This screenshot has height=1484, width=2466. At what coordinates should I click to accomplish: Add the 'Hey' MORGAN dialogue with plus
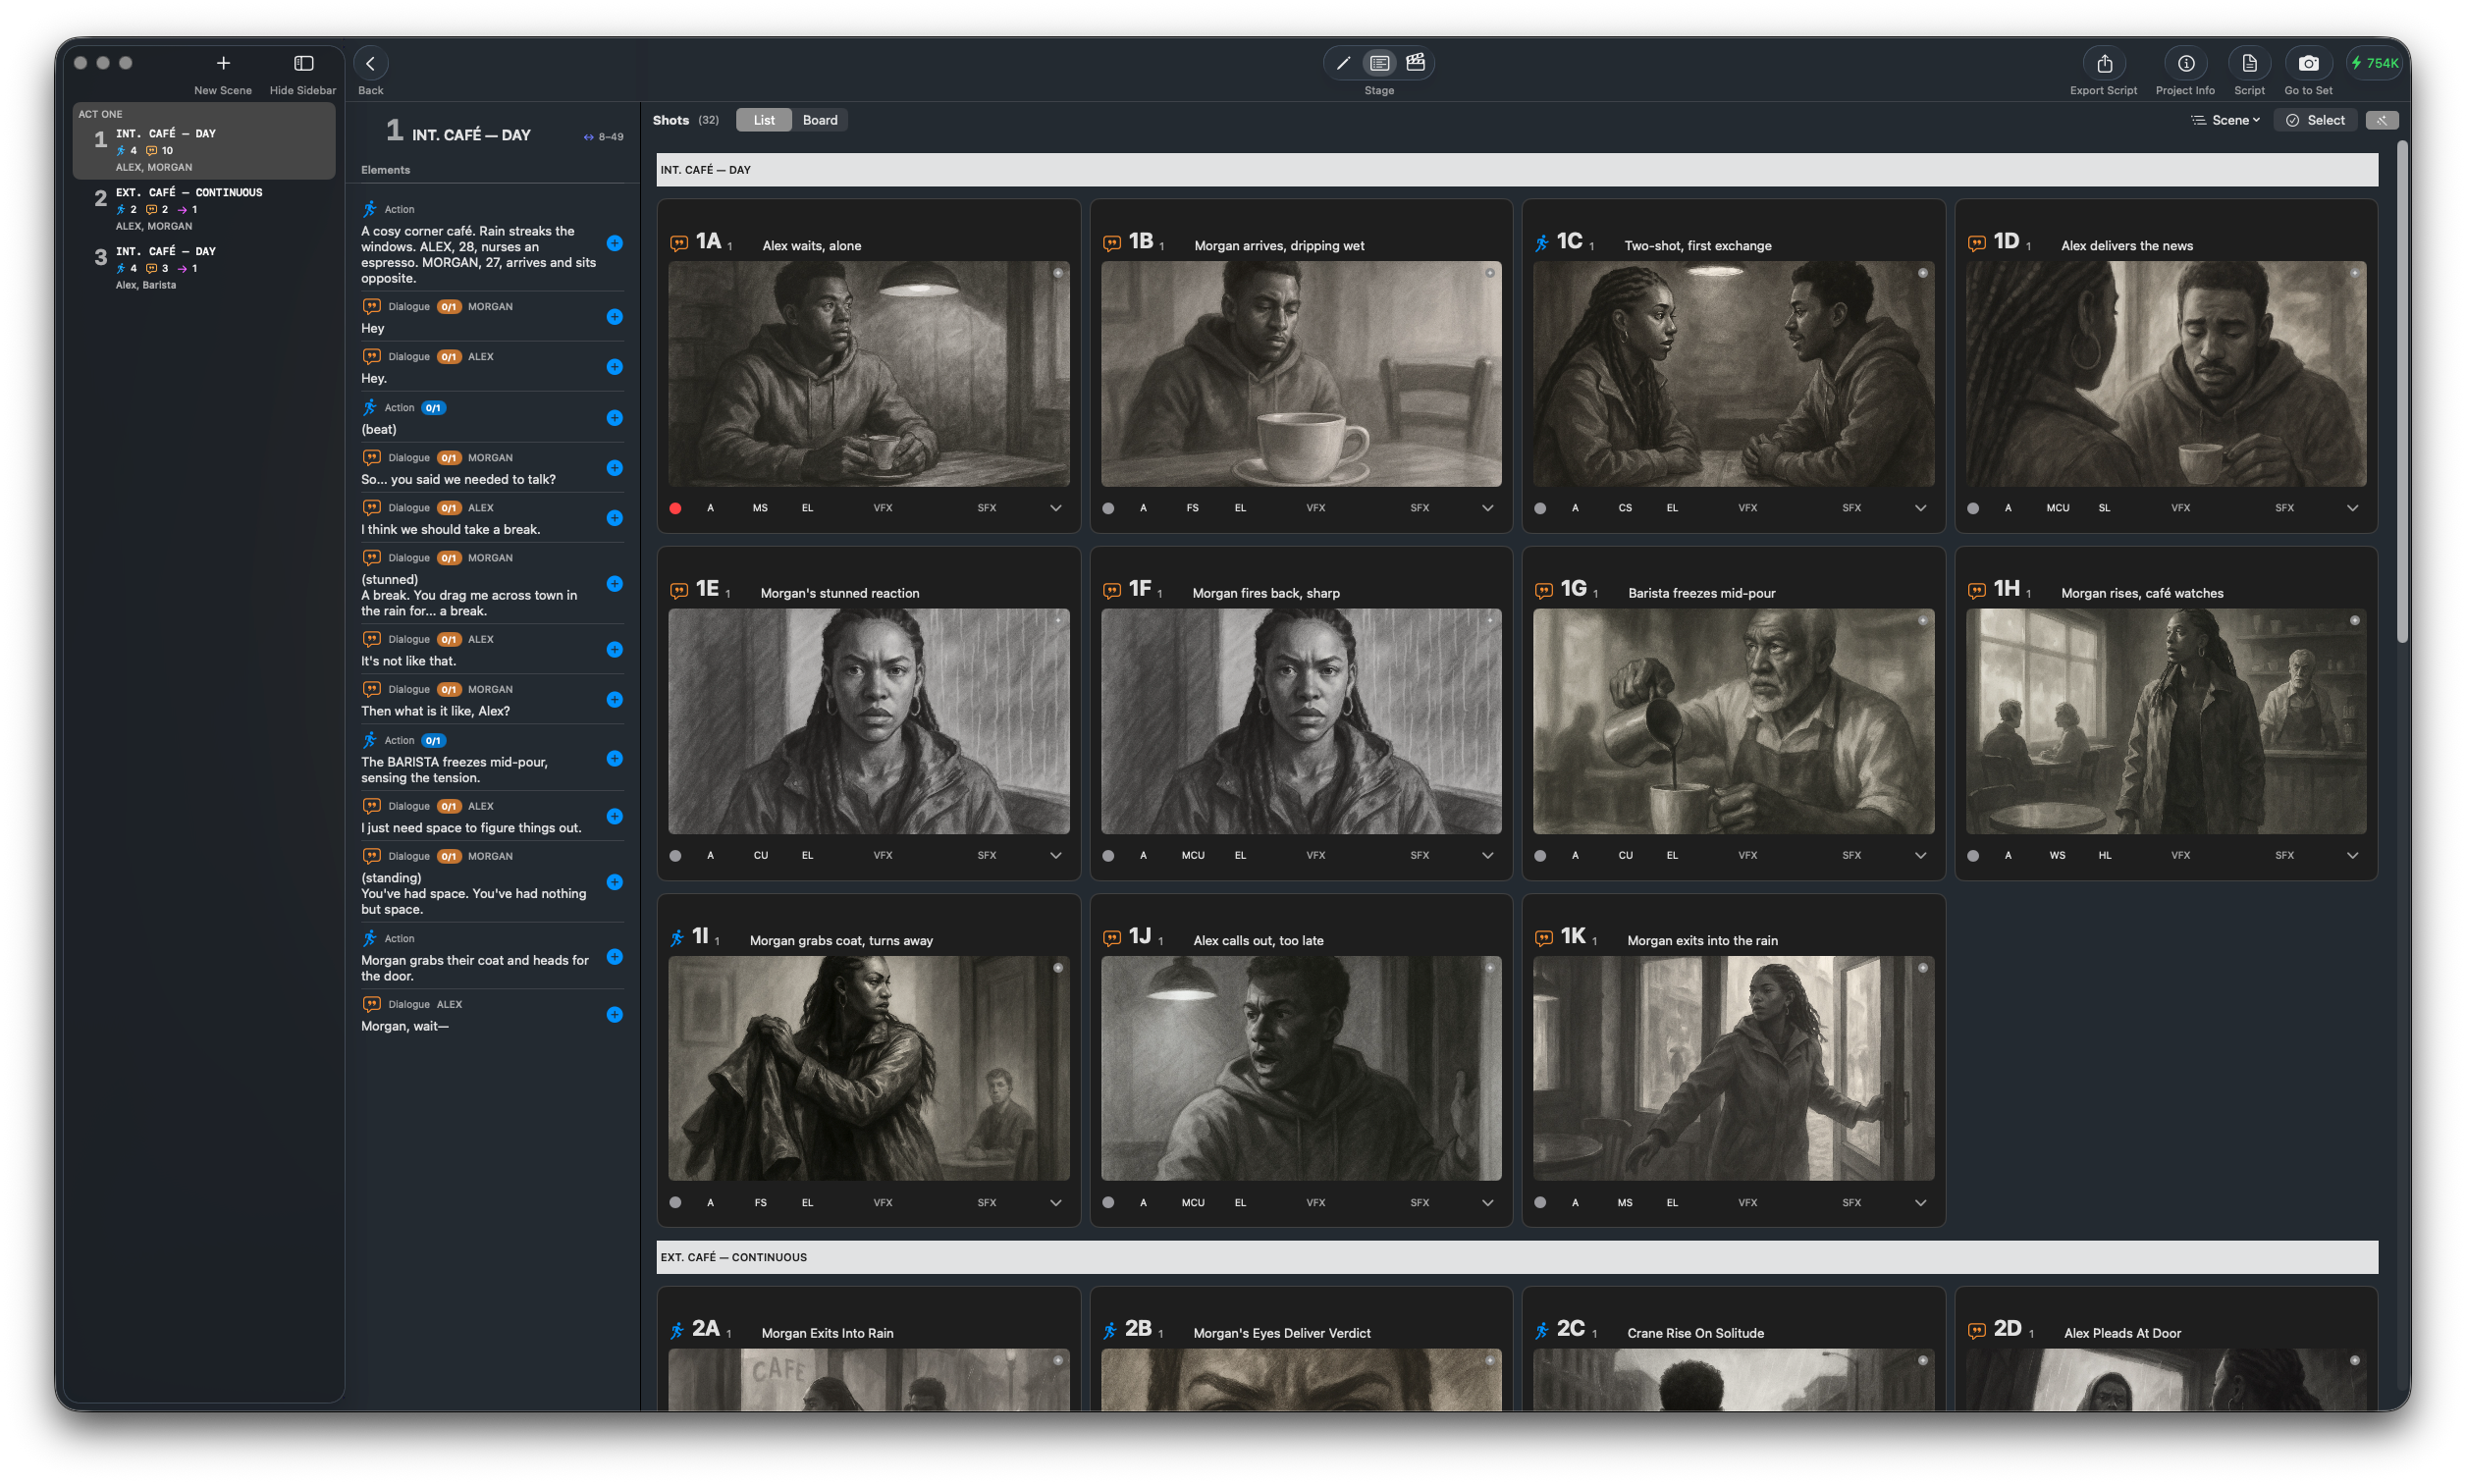615,317
